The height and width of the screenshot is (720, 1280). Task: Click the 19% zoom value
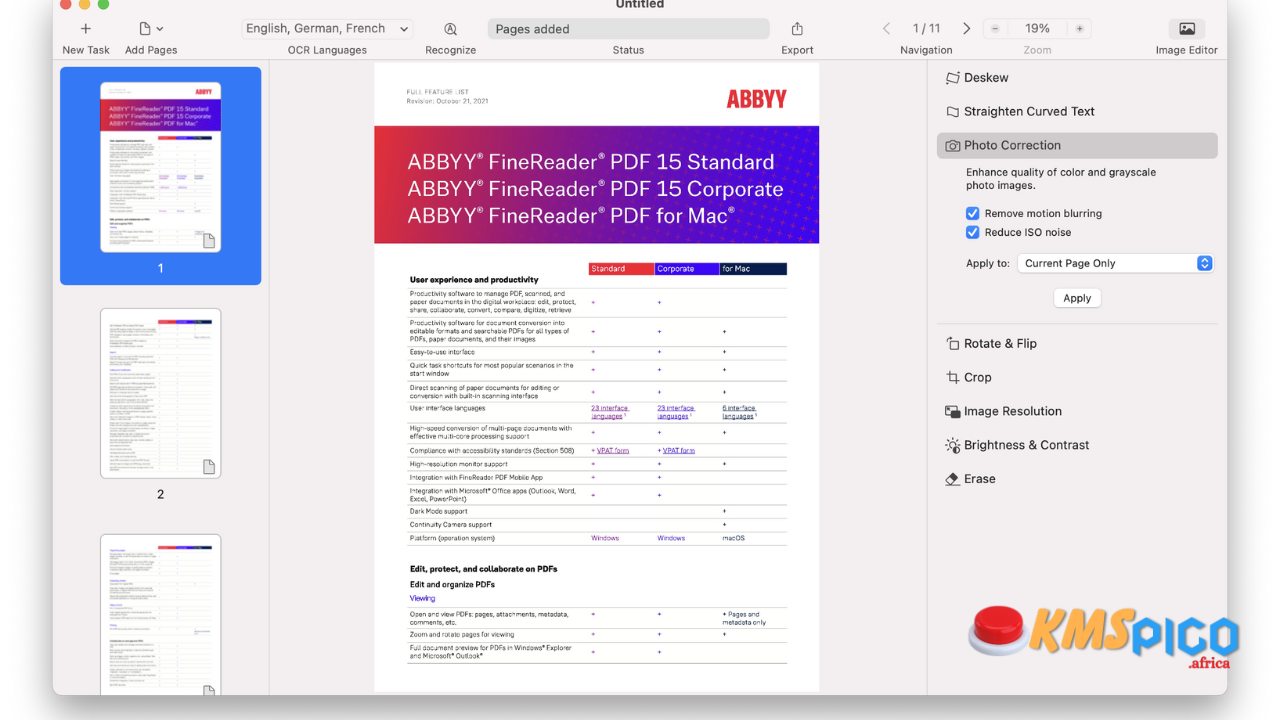click(1037, 29)
